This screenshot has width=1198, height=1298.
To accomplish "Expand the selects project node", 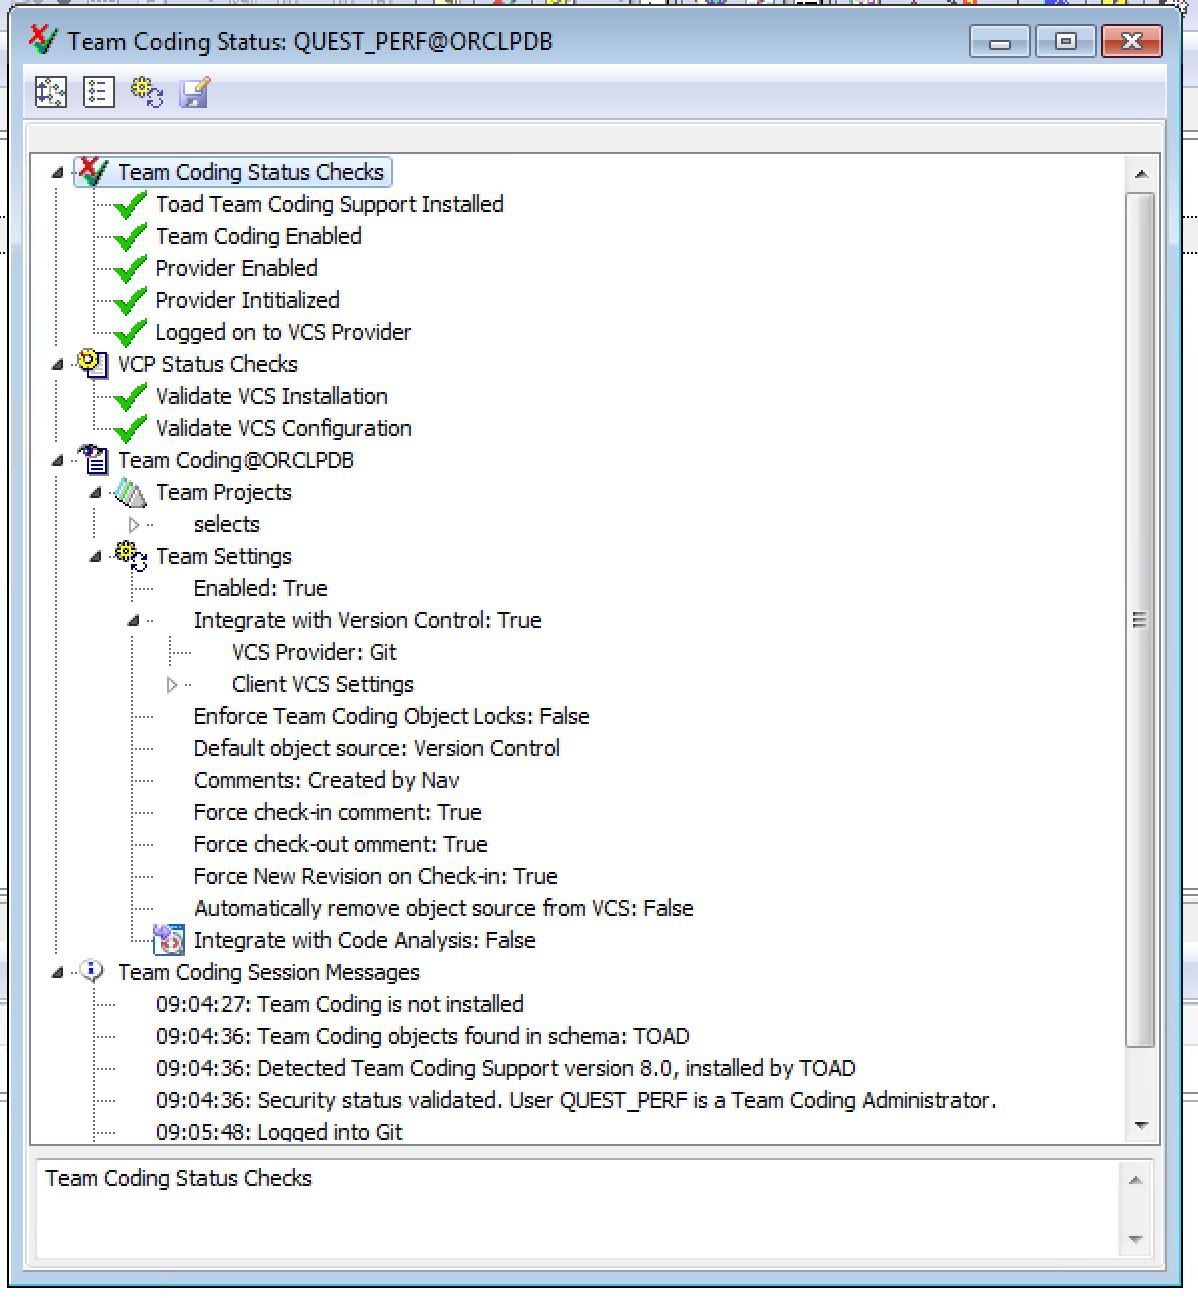I will pyautogui.click(x=134, y=524).
